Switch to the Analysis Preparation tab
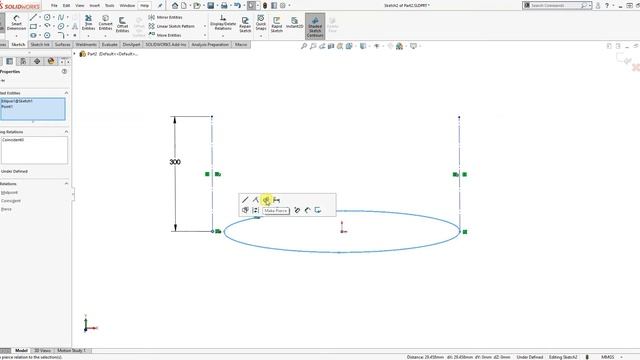 (x=210, y=44)
